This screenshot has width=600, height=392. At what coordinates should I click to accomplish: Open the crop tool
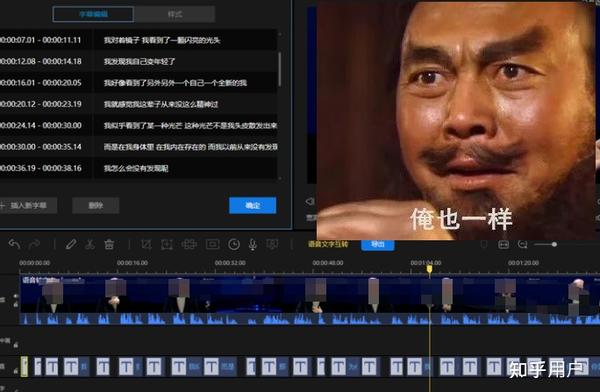point(146,244)
